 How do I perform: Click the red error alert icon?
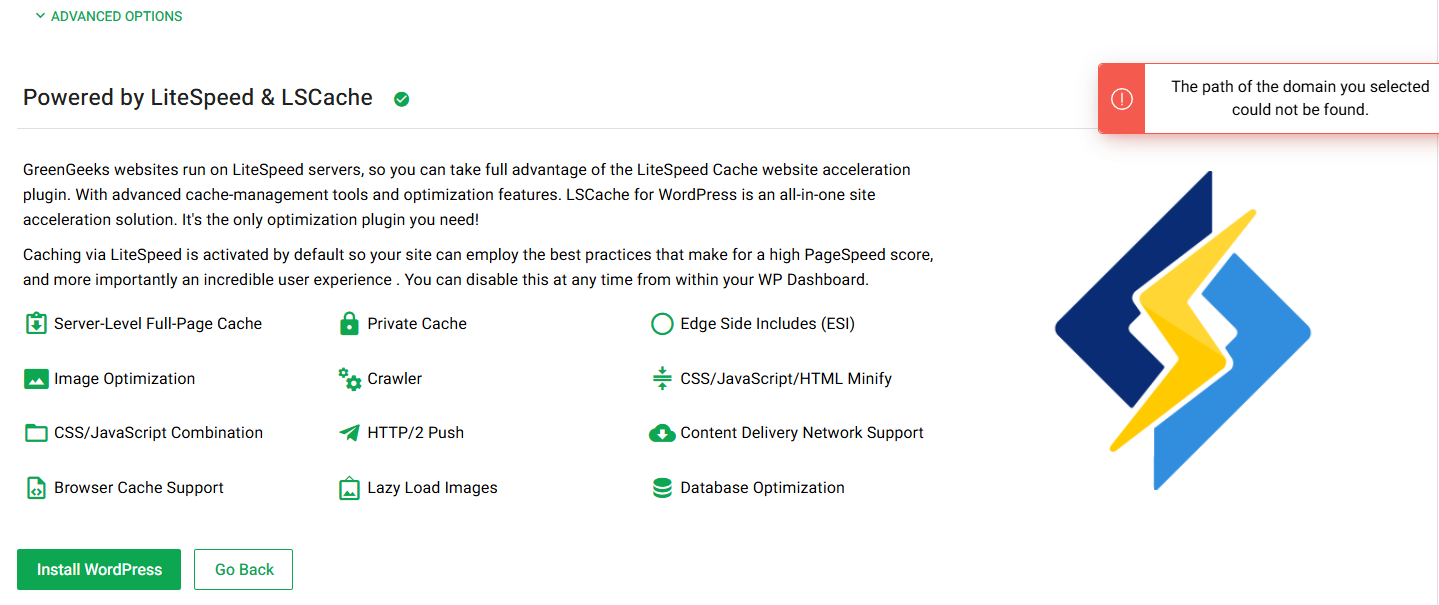pyautogui.click(x=1122, y=98)
